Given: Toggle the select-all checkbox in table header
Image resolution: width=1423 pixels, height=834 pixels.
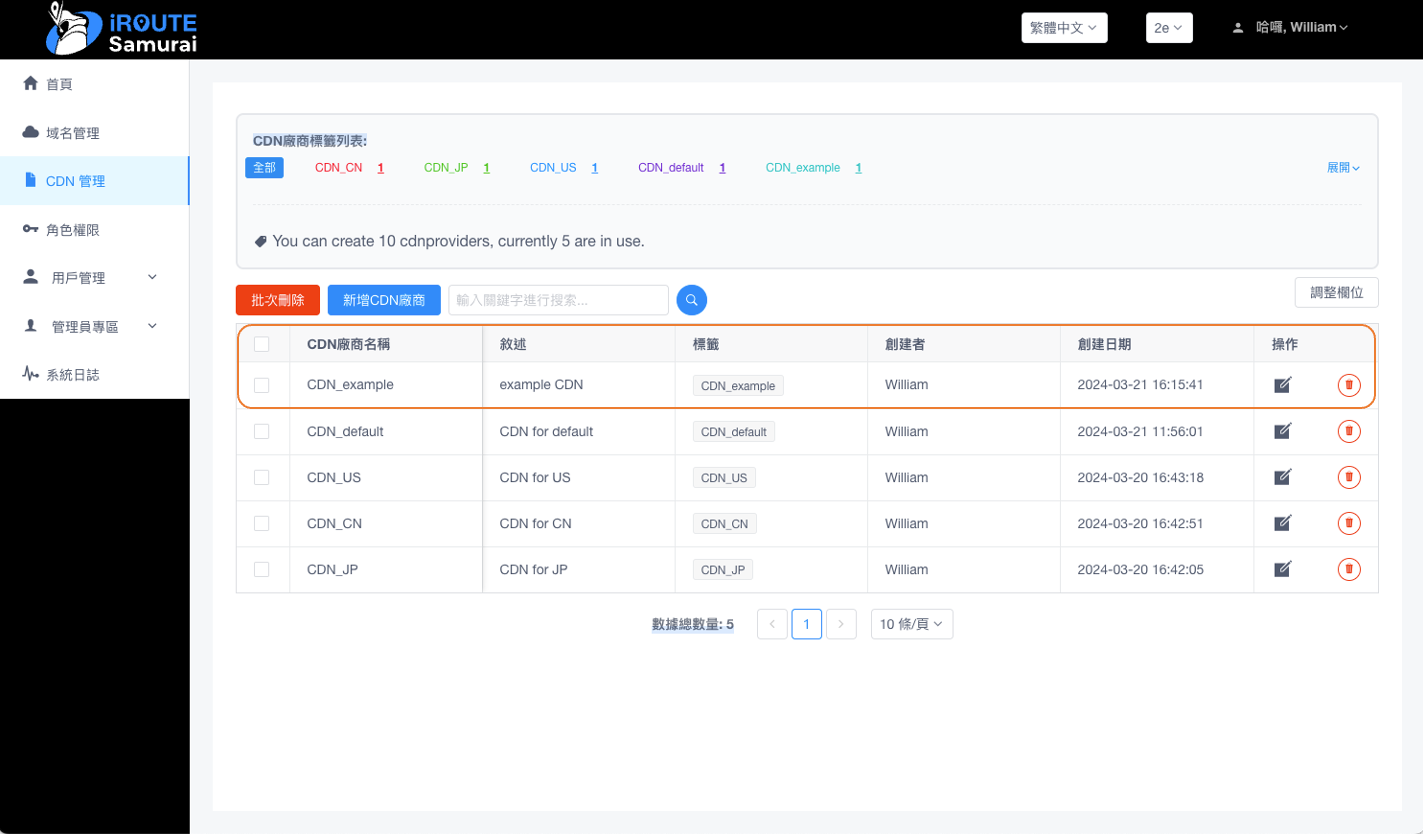Looking at the screenshot, I should pyautogui.click(x=262, y=344).
